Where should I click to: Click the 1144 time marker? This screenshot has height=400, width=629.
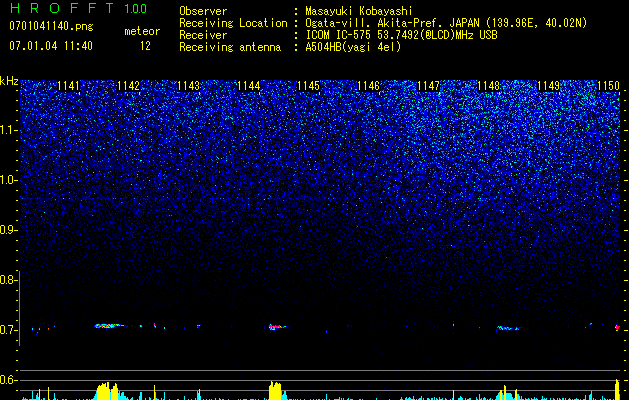(x=248, y=86)
